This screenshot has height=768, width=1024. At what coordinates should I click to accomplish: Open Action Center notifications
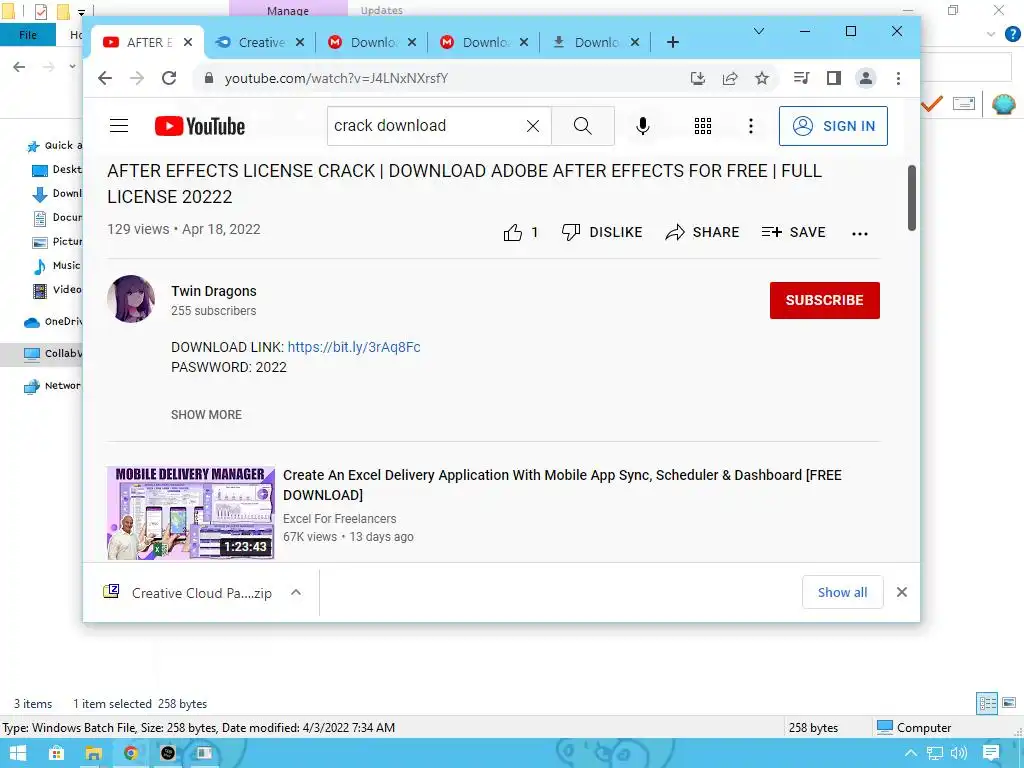coord(991,753)
